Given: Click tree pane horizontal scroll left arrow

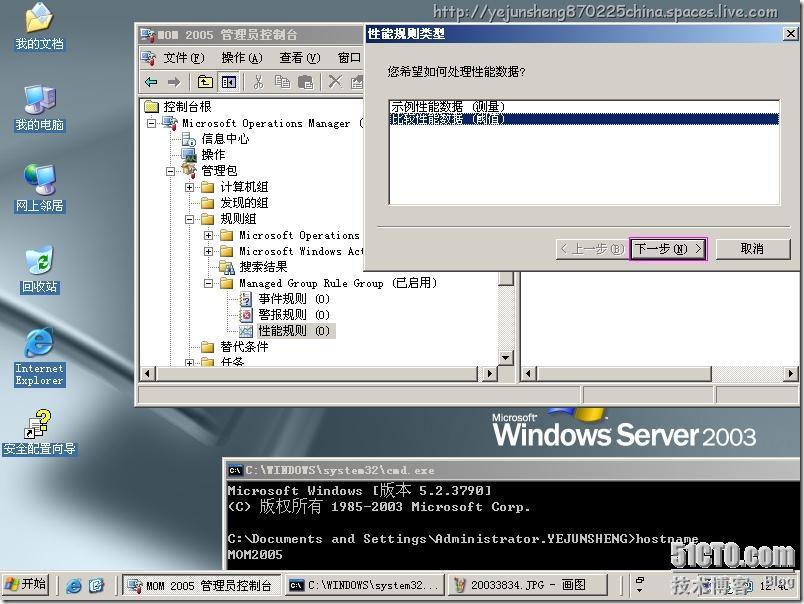Looking at the screenshot, I should (148, 374).
